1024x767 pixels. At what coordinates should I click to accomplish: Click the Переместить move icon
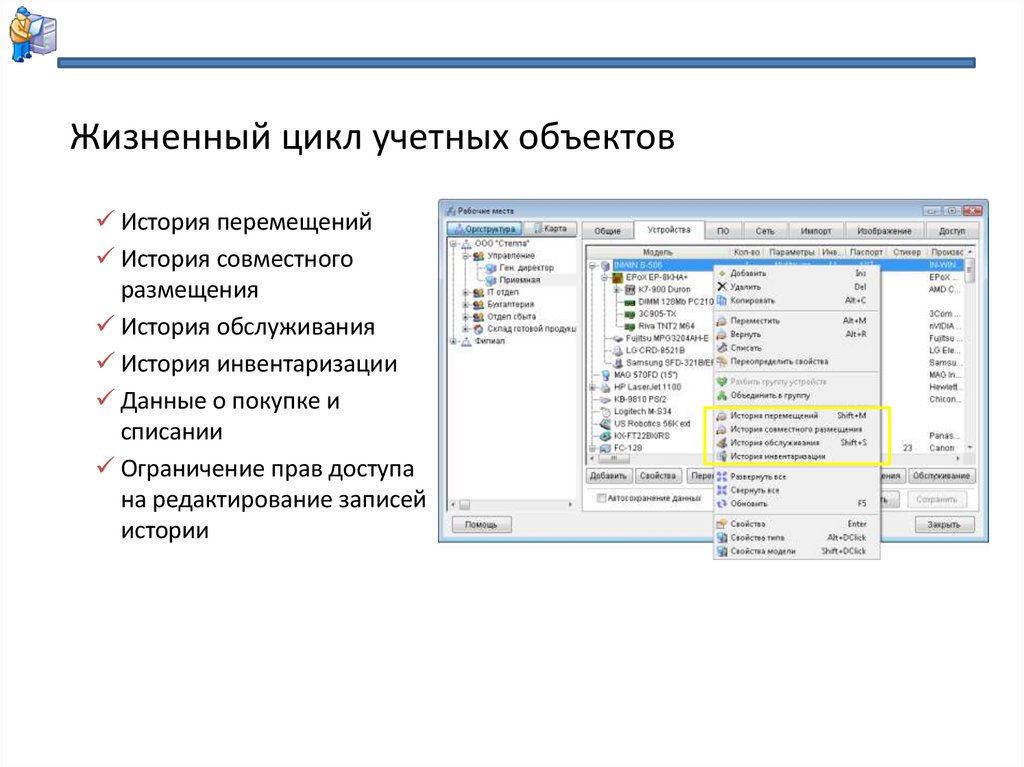pyautogui.click(x=722, y=322)
